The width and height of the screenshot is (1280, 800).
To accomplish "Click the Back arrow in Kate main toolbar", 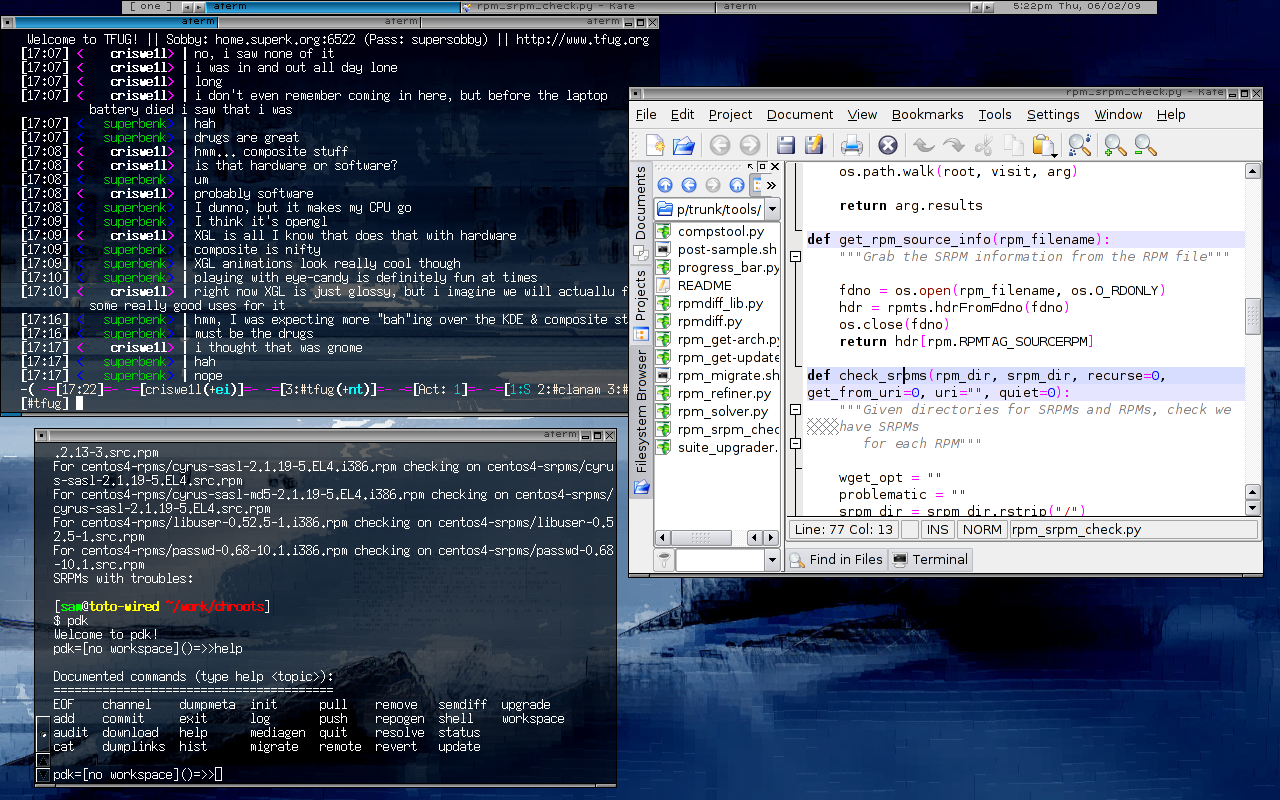I will click(x=719, y=145).
